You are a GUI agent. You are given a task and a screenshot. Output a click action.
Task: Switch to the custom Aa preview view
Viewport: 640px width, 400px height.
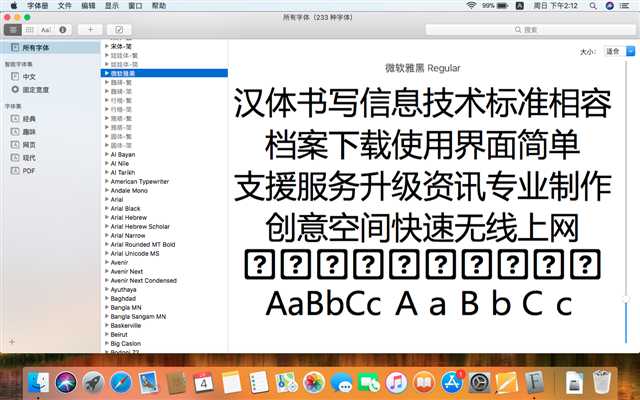coord(46,30)
